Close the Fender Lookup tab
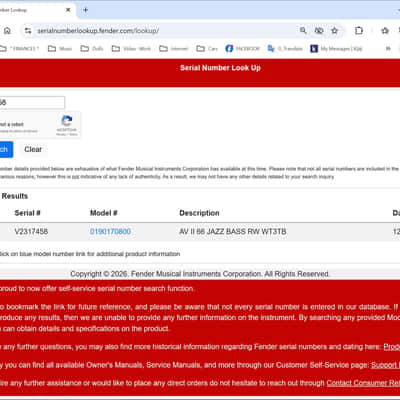Image resolution: width=400 pixels, height=400 pixels. pyautogui.click(x=68, y=10)
